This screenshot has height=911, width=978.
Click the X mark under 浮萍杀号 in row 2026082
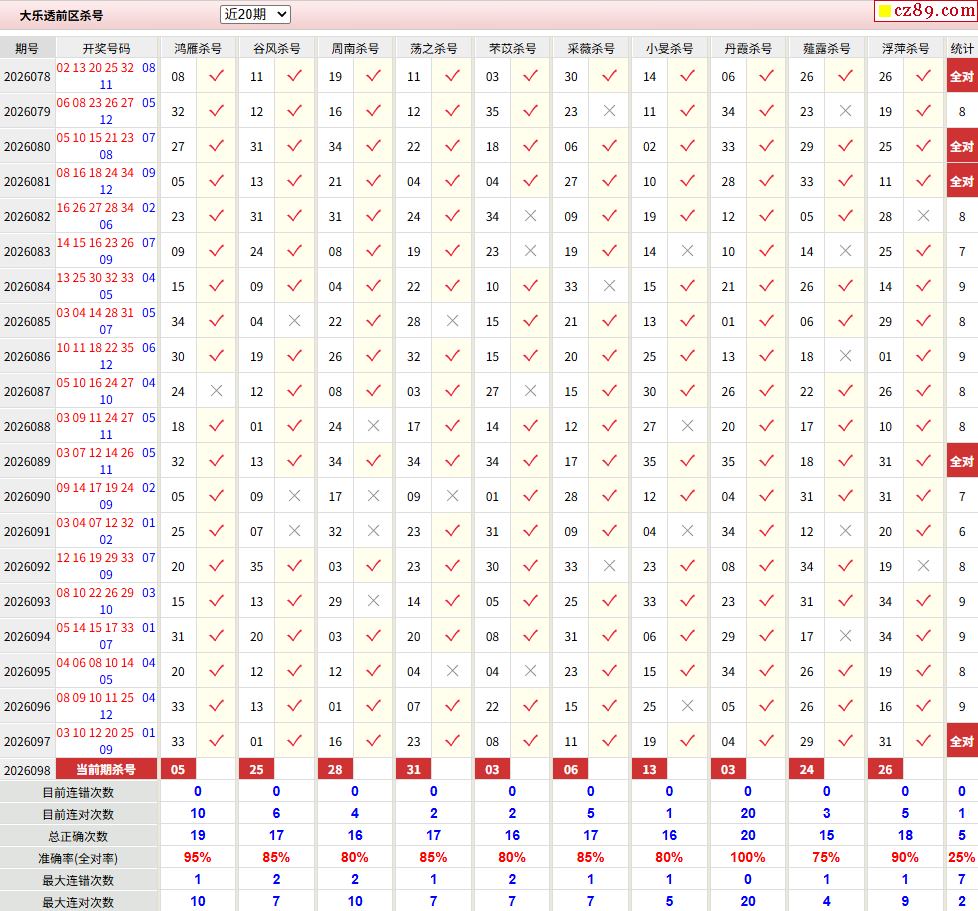(924, 216)
